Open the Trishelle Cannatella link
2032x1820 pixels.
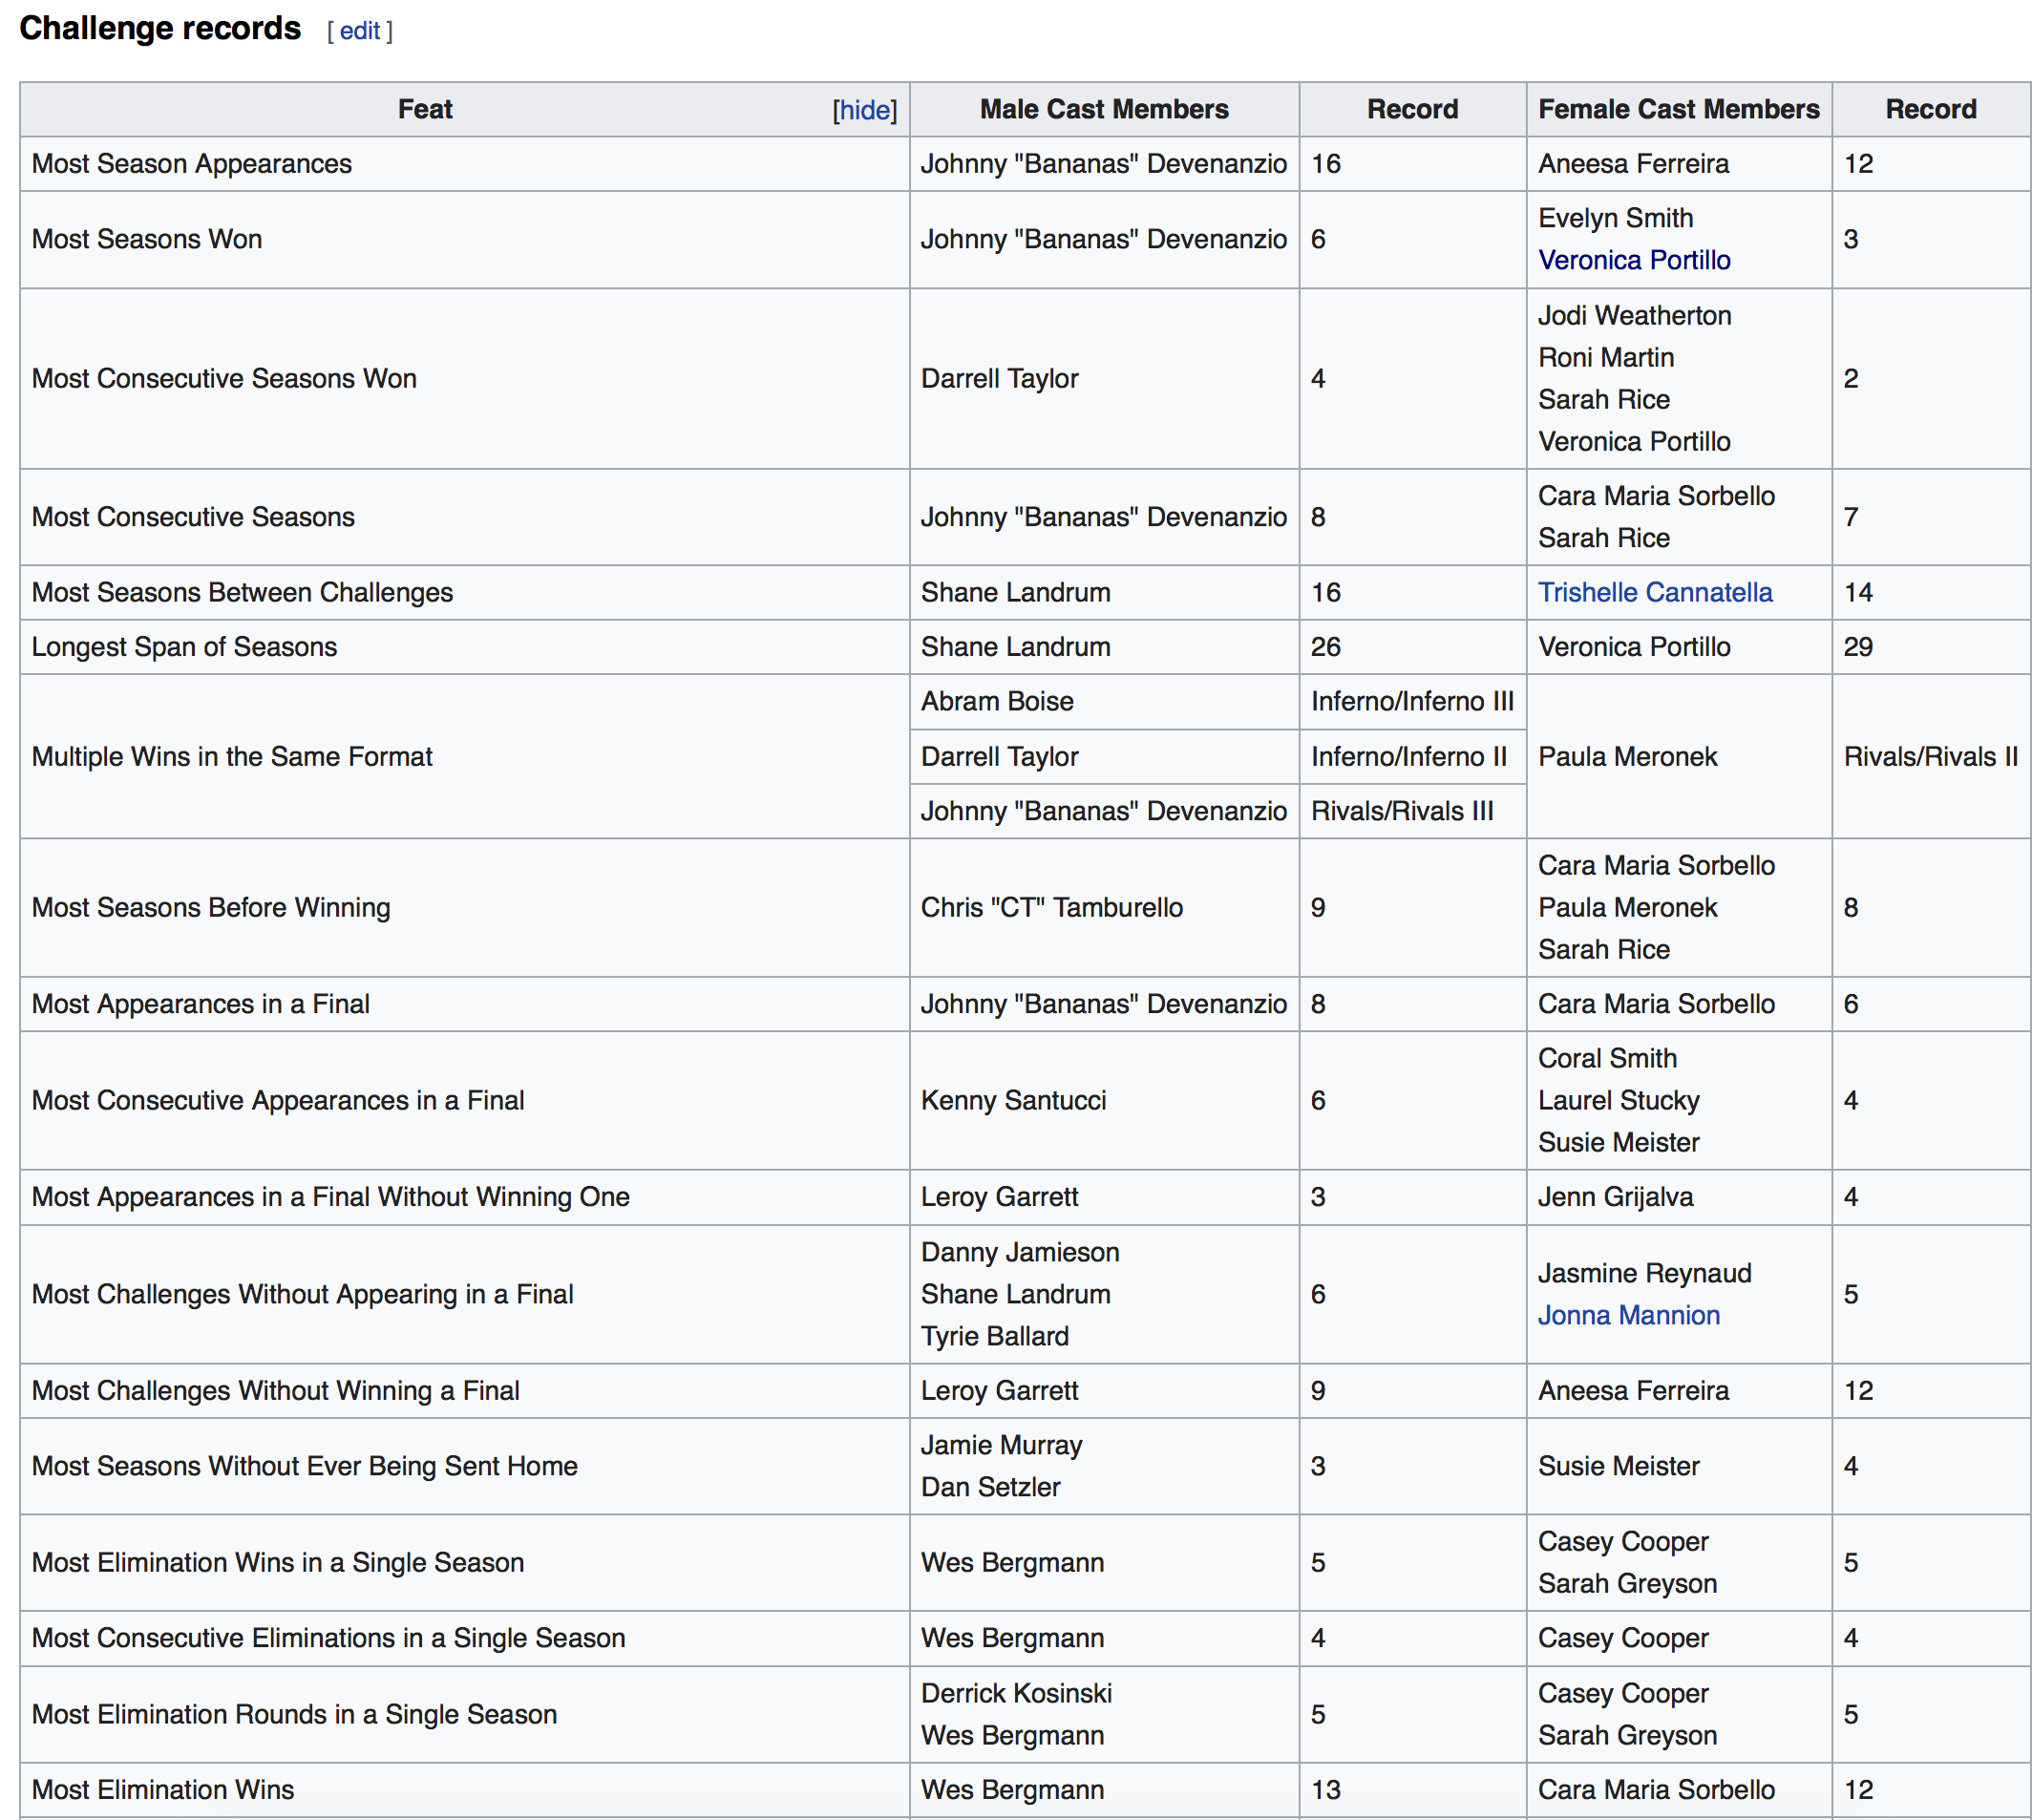(1654, 592)
